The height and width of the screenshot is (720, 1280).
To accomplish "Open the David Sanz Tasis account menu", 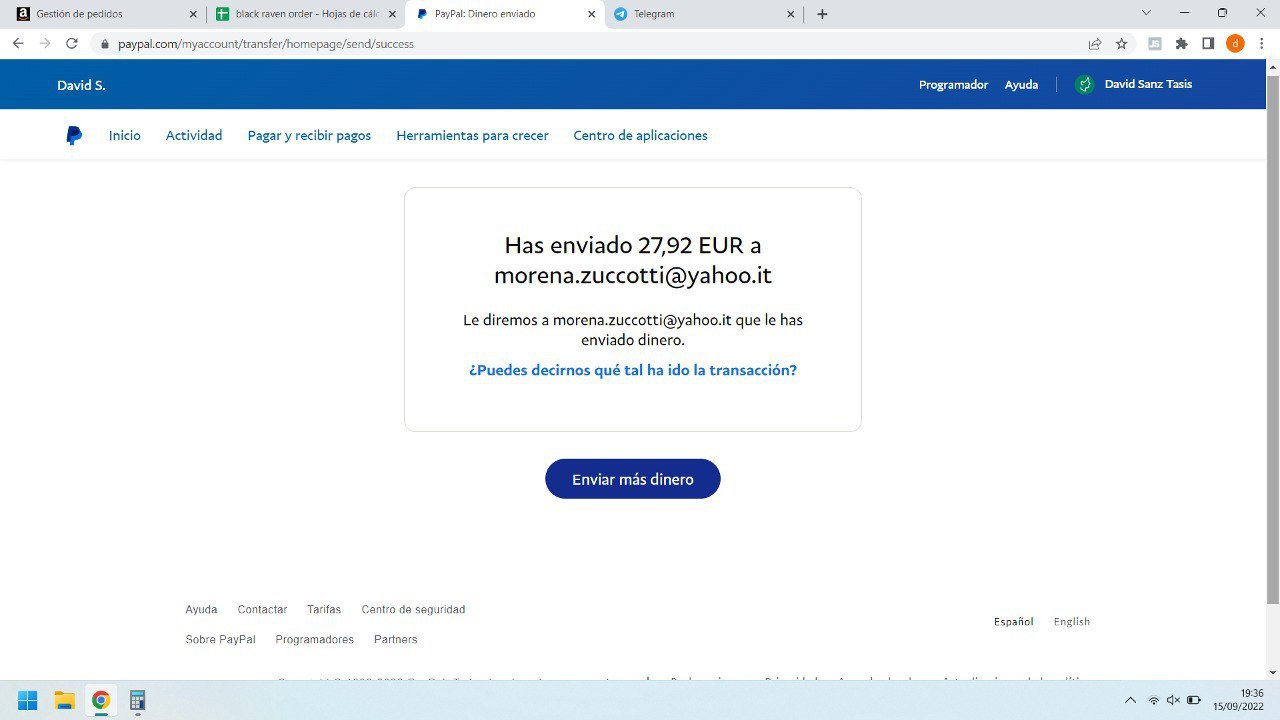I will [1148, 84].
